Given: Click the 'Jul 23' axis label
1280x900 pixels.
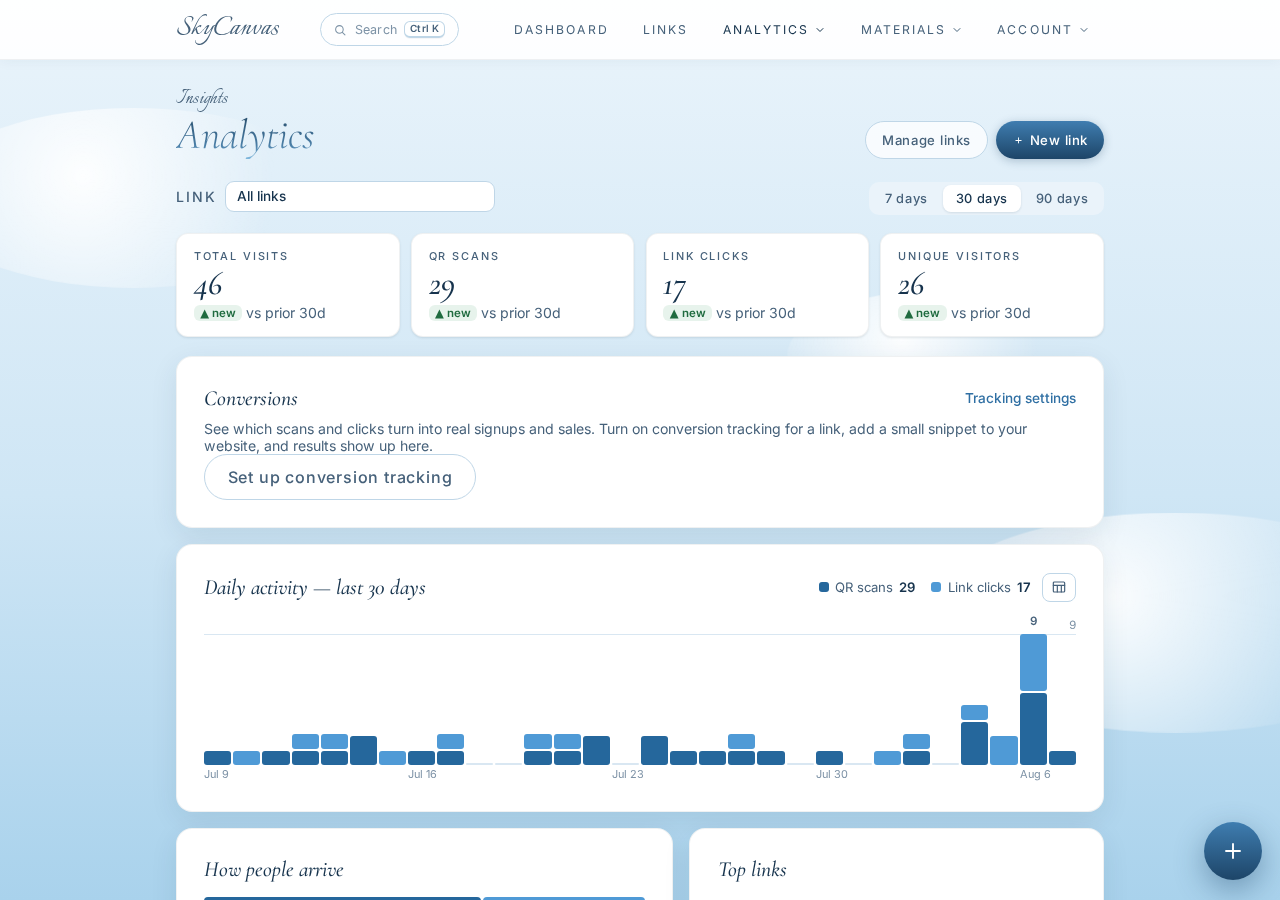Looking at the screenshot, I should pos(628,774).
